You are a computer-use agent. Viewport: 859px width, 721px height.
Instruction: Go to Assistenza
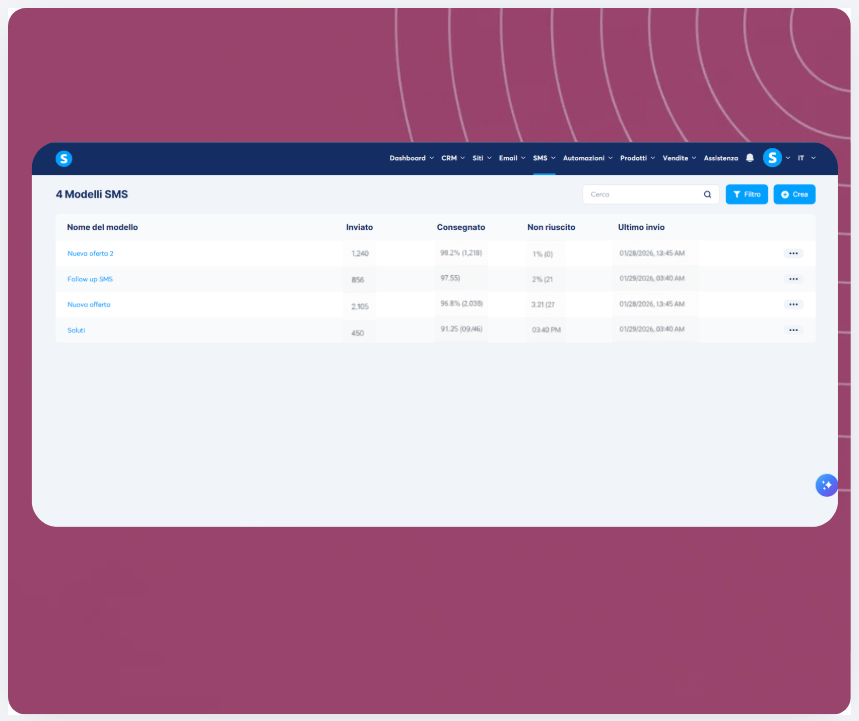coord(721,158)
